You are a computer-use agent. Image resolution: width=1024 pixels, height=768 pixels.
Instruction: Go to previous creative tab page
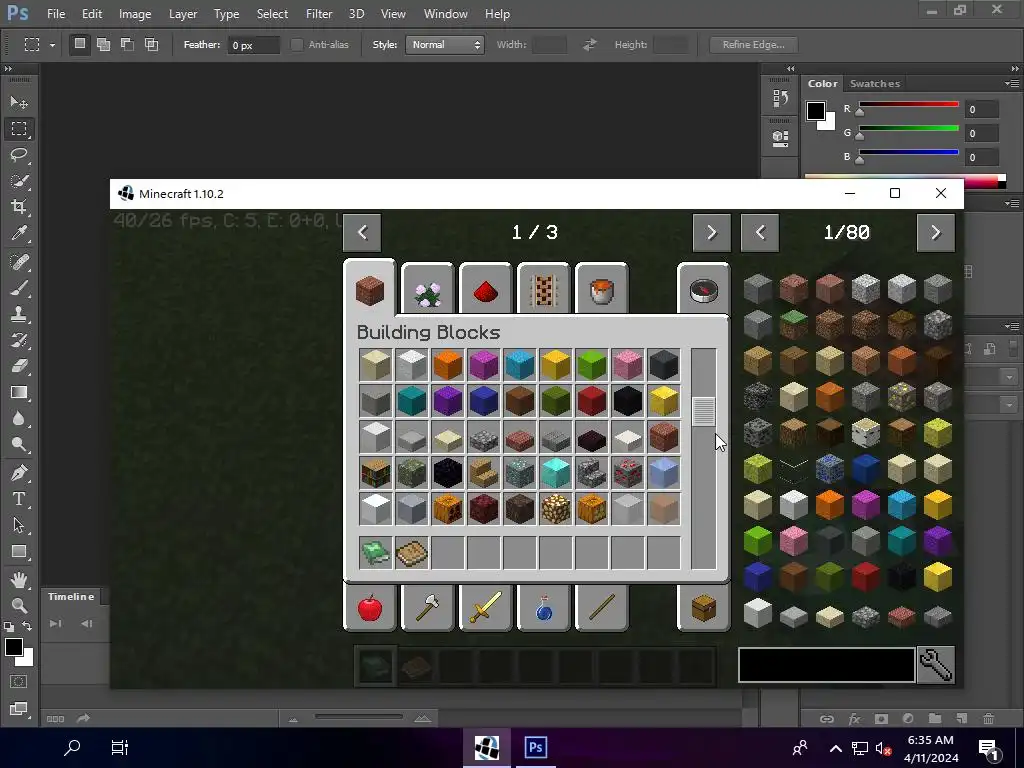point(362,232)
